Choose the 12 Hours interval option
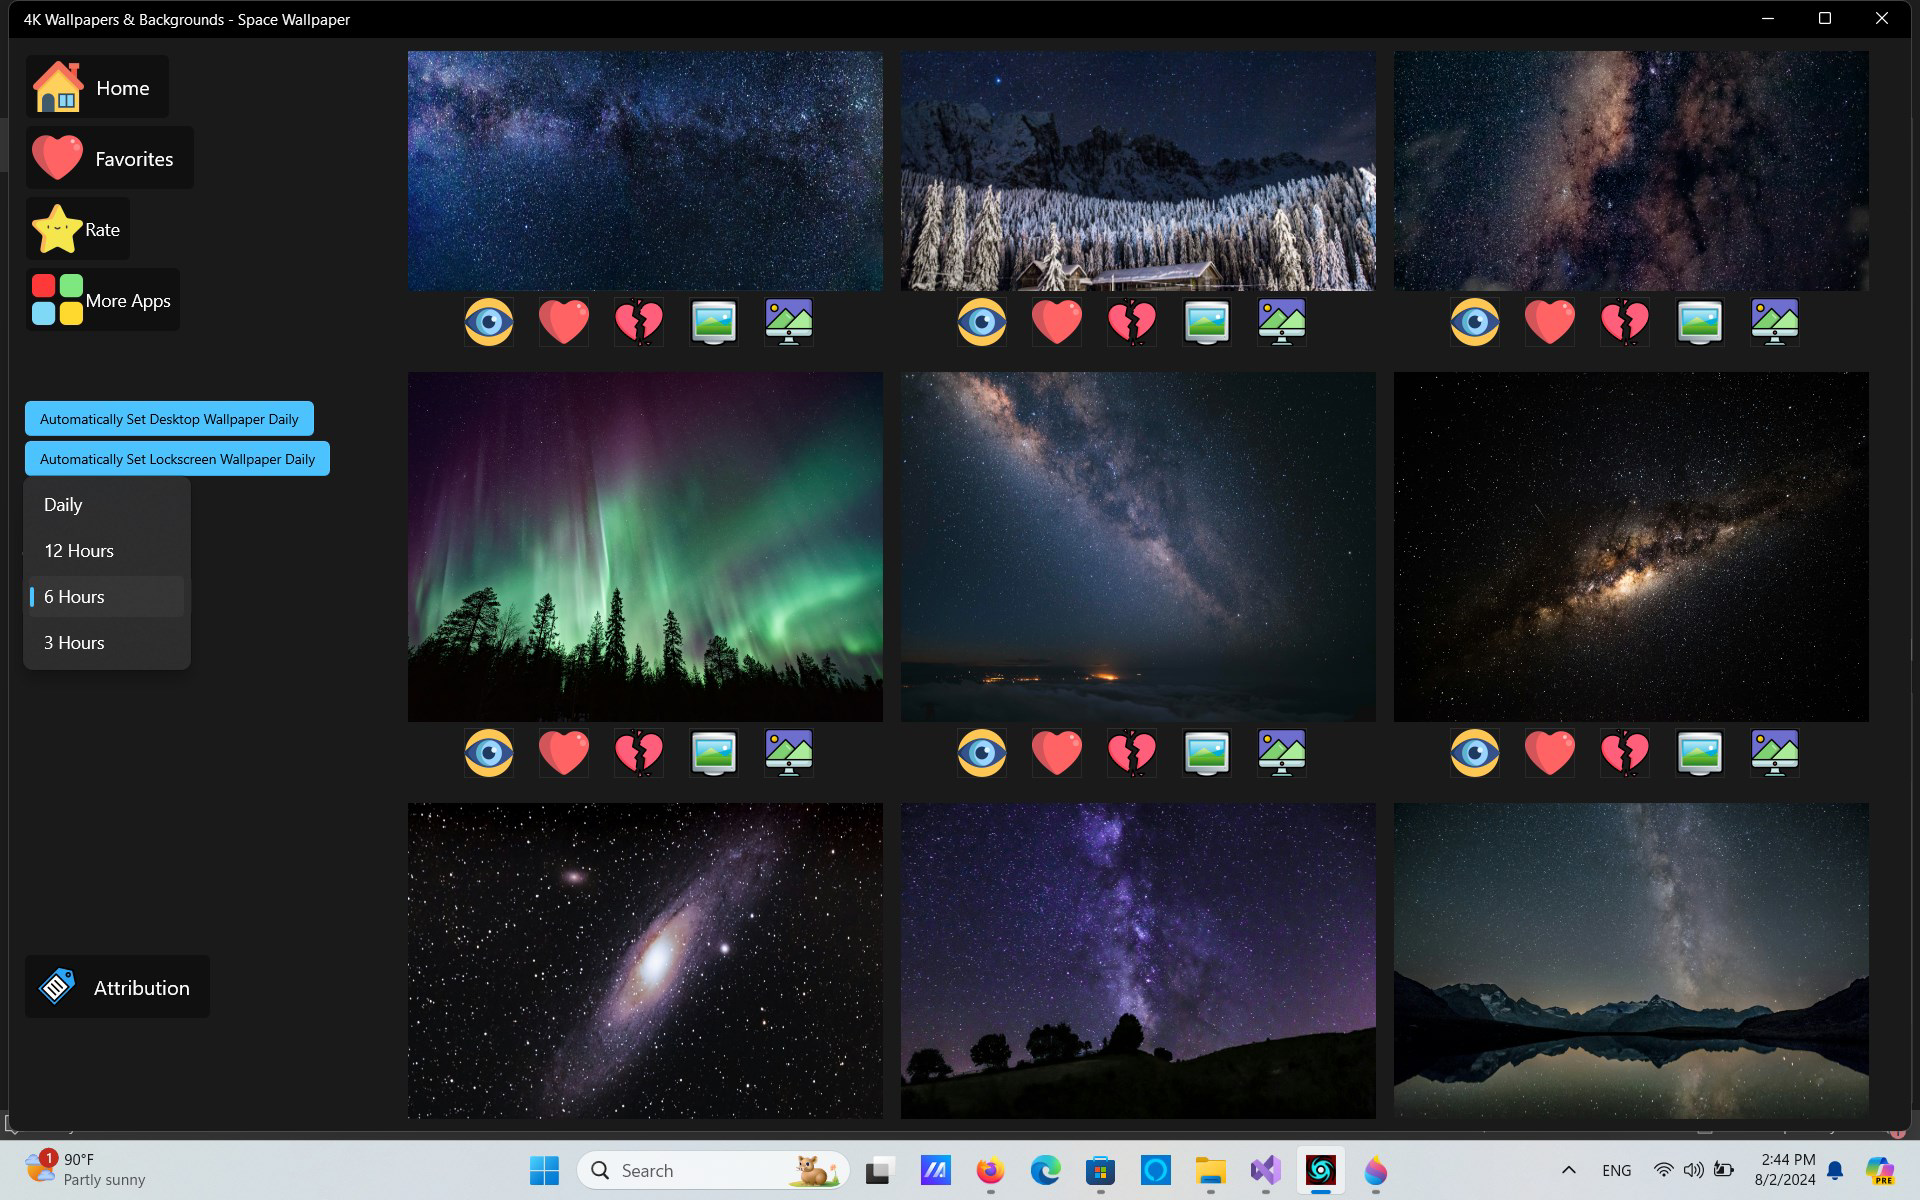 point(107,551)
